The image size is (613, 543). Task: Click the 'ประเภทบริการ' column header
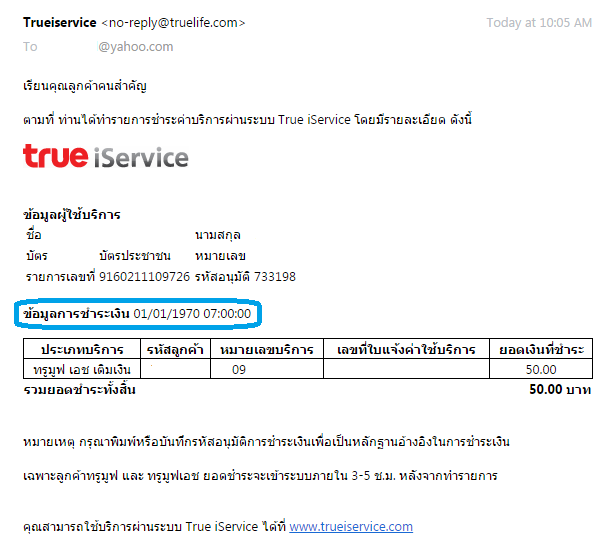(x=82, y=349)
